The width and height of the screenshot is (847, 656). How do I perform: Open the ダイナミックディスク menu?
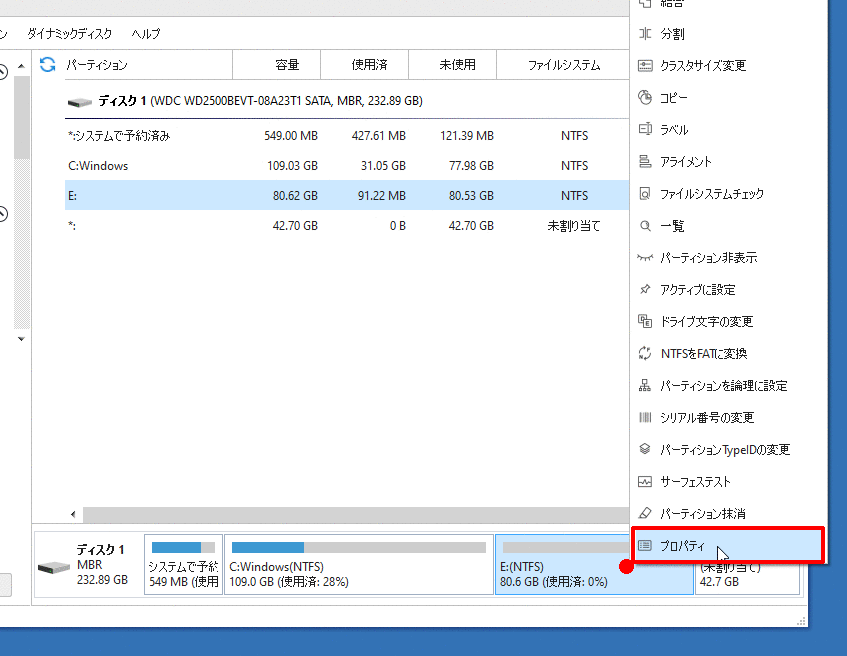coord(69,33)
